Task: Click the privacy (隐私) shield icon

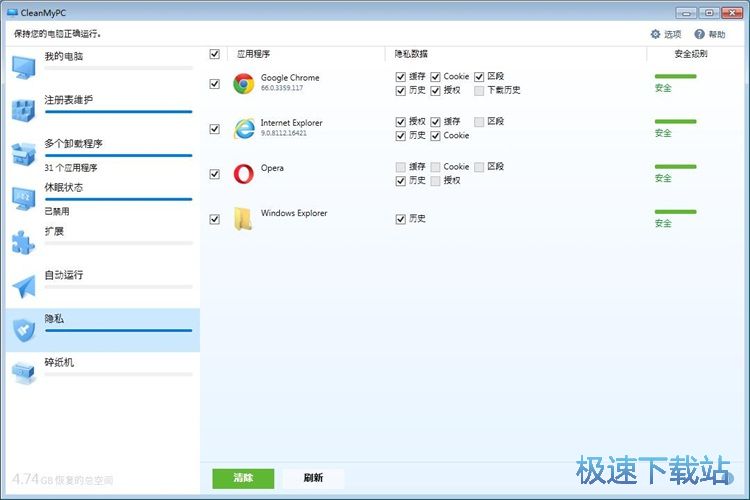Action: point(23,330)
